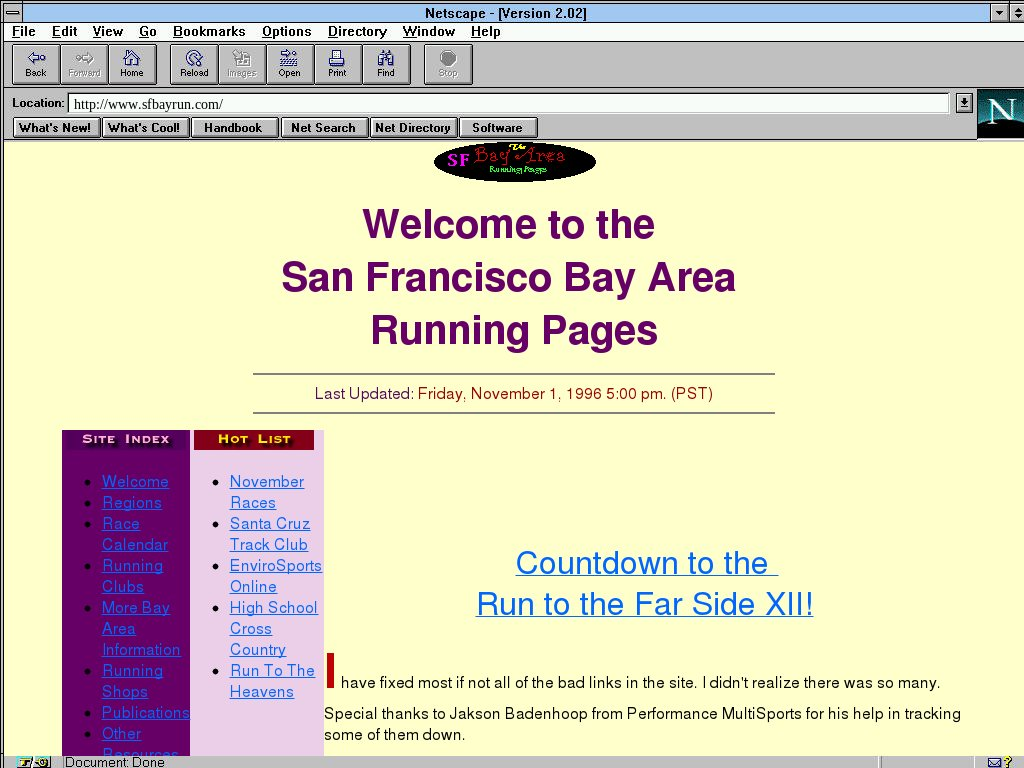The image size is (1024, 768).
Task: Follow the Countdown to the Run link
Action: tap(644, 584)
